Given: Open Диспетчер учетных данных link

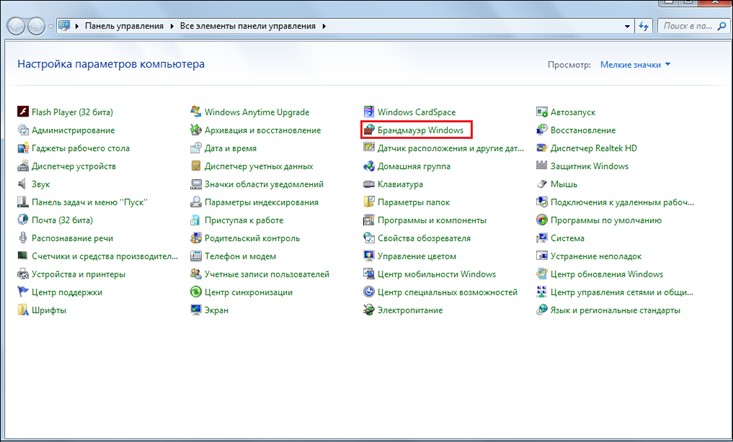Looking at the screenshot, I should tap(259, 166).
